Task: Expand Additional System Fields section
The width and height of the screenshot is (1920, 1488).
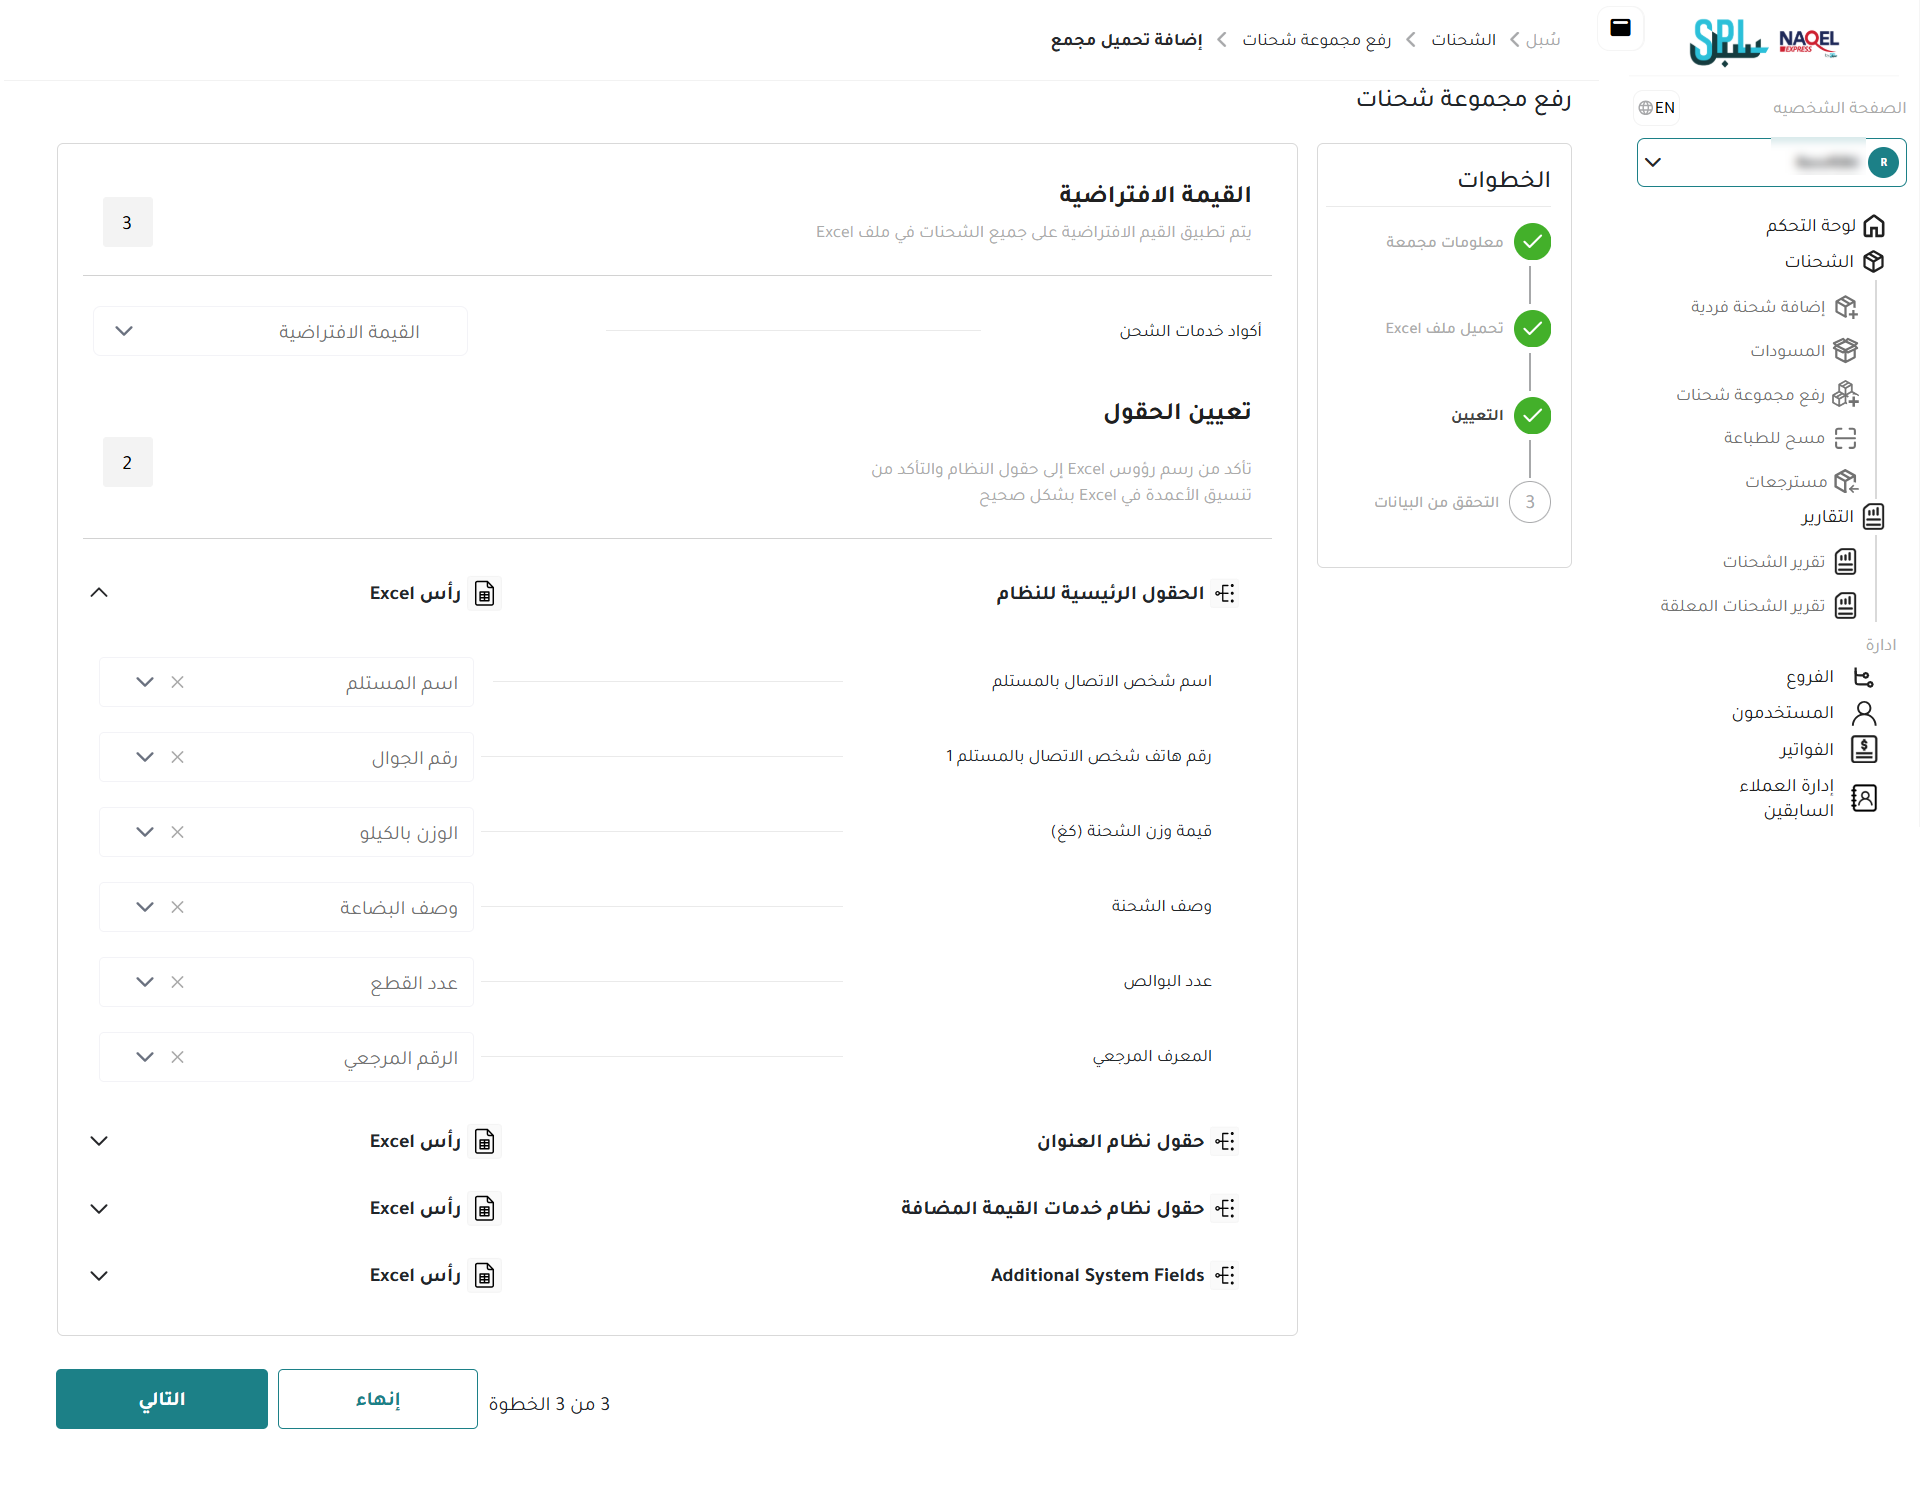Action: click(x=99, y=1276)
